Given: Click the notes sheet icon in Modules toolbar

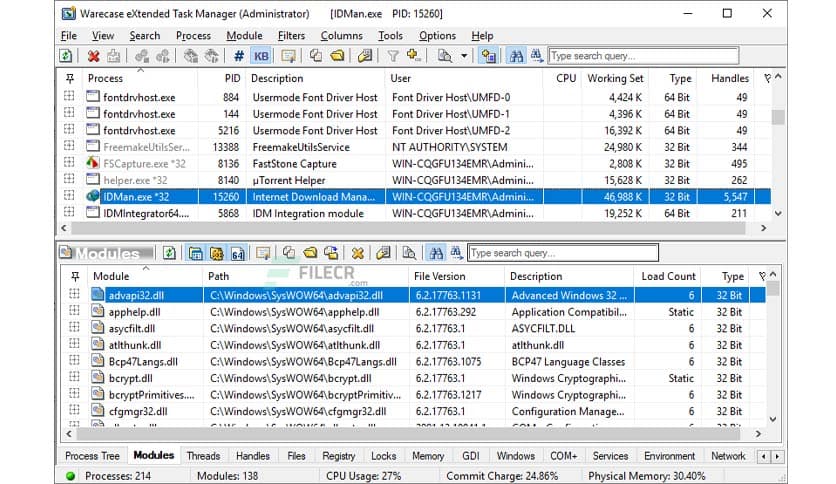Looking at the screenshot, I should coord(263,253).
